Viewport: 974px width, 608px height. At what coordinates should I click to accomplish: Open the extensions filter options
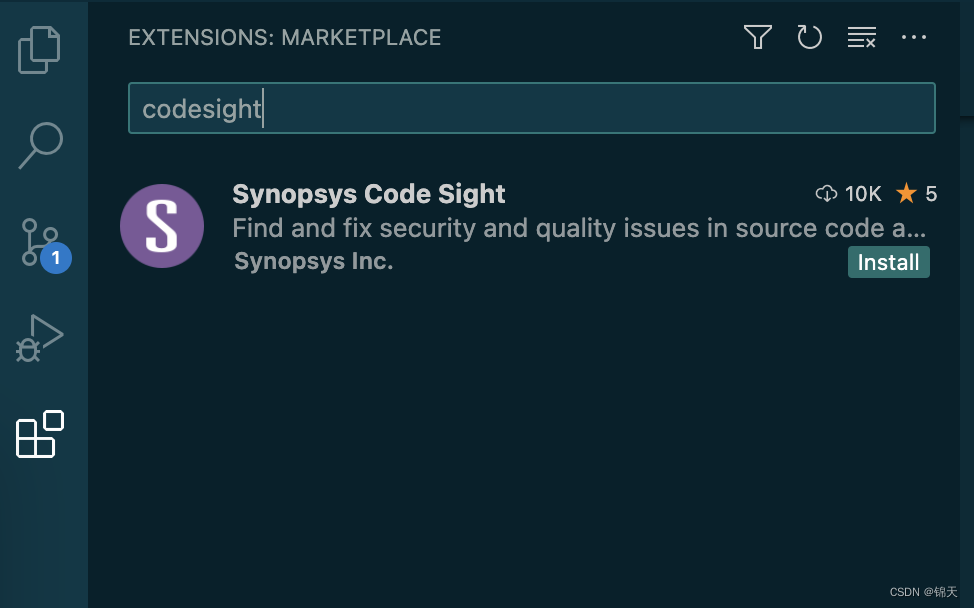click(757, 37)
